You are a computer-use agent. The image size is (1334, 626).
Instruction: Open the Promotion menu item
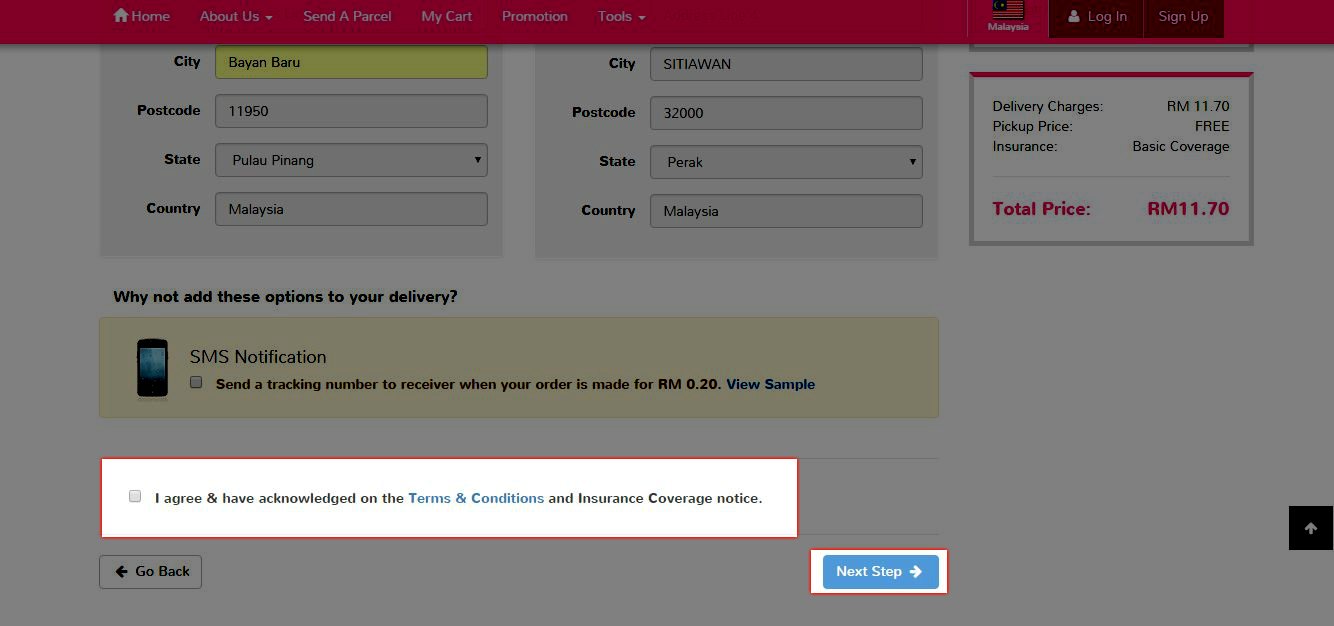[x=534, y=16]
